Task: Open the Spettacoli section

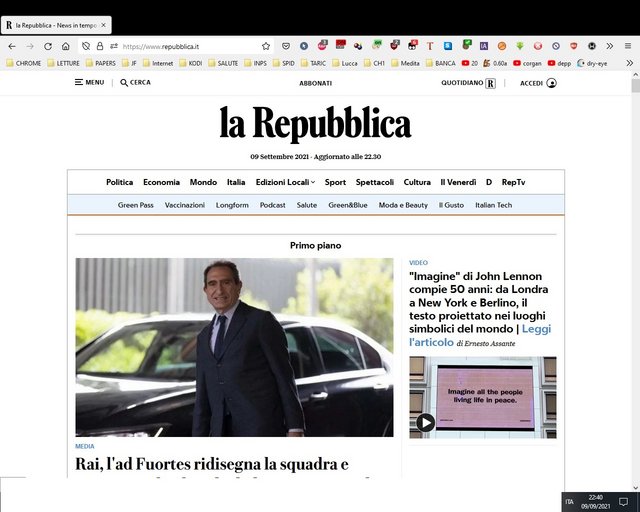Action: pyautogui.click(x=375, y=182)
